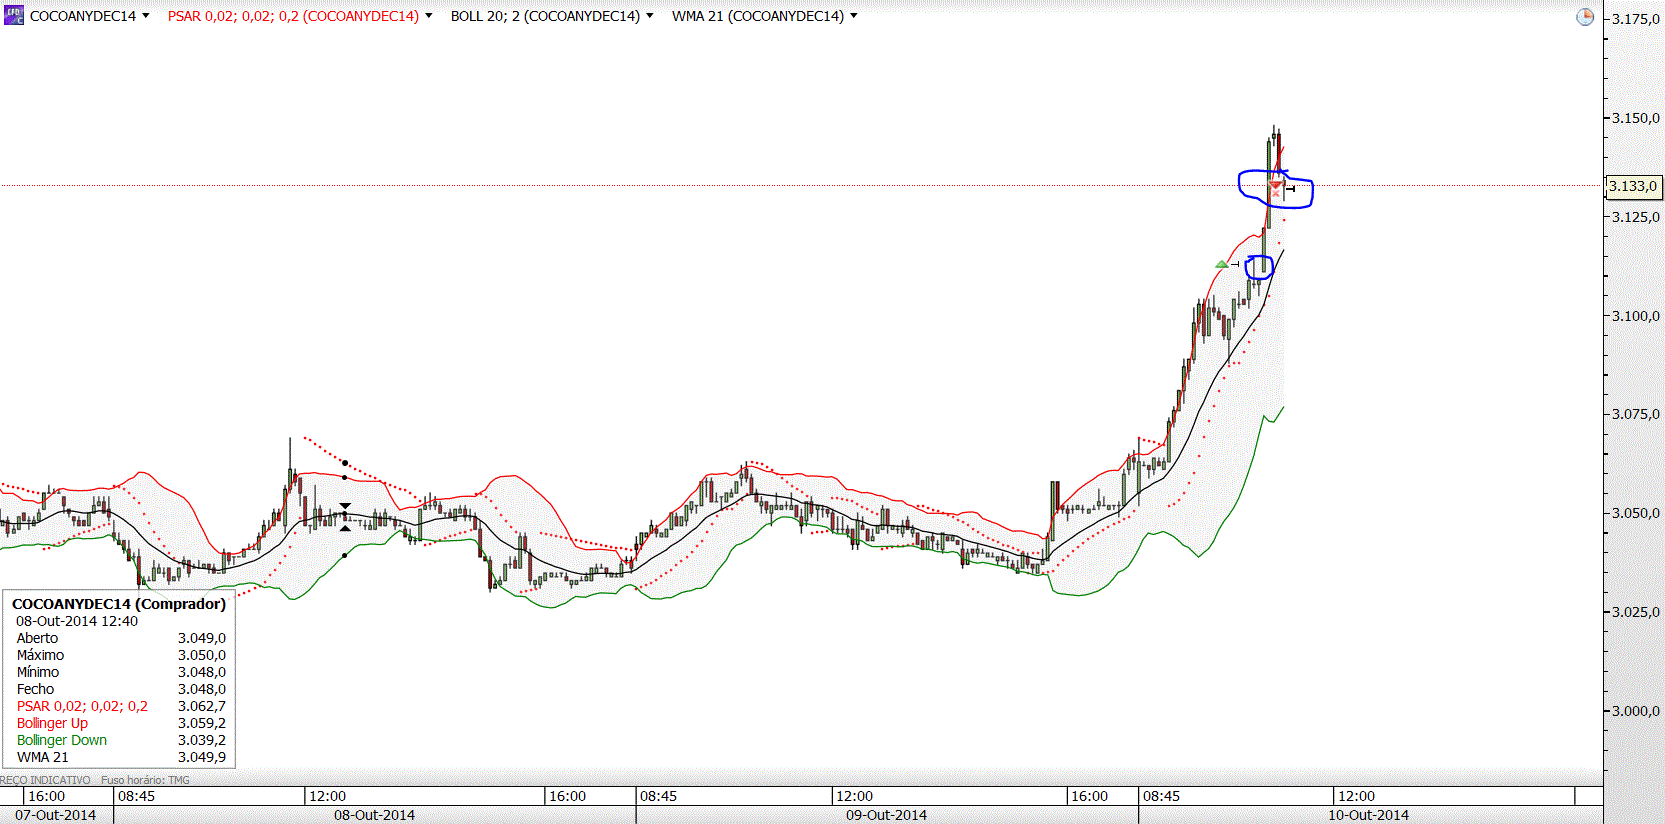Open the BOLL 20; 2 dropdown arrow

point(650,16)
